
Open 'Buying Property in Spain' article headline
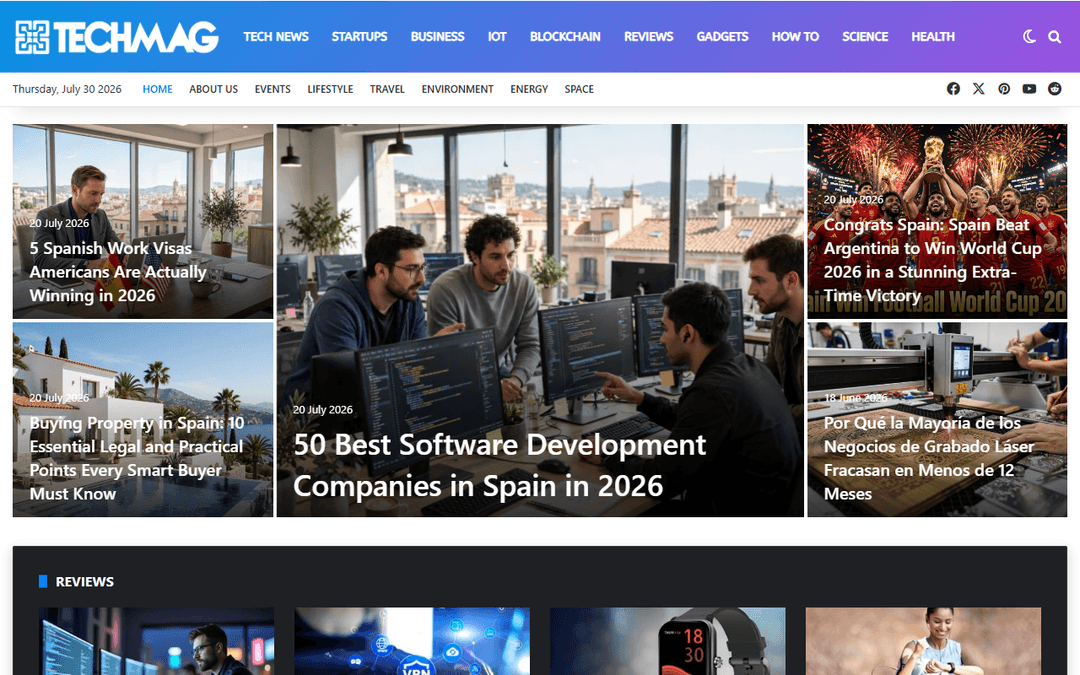(136, 458)
